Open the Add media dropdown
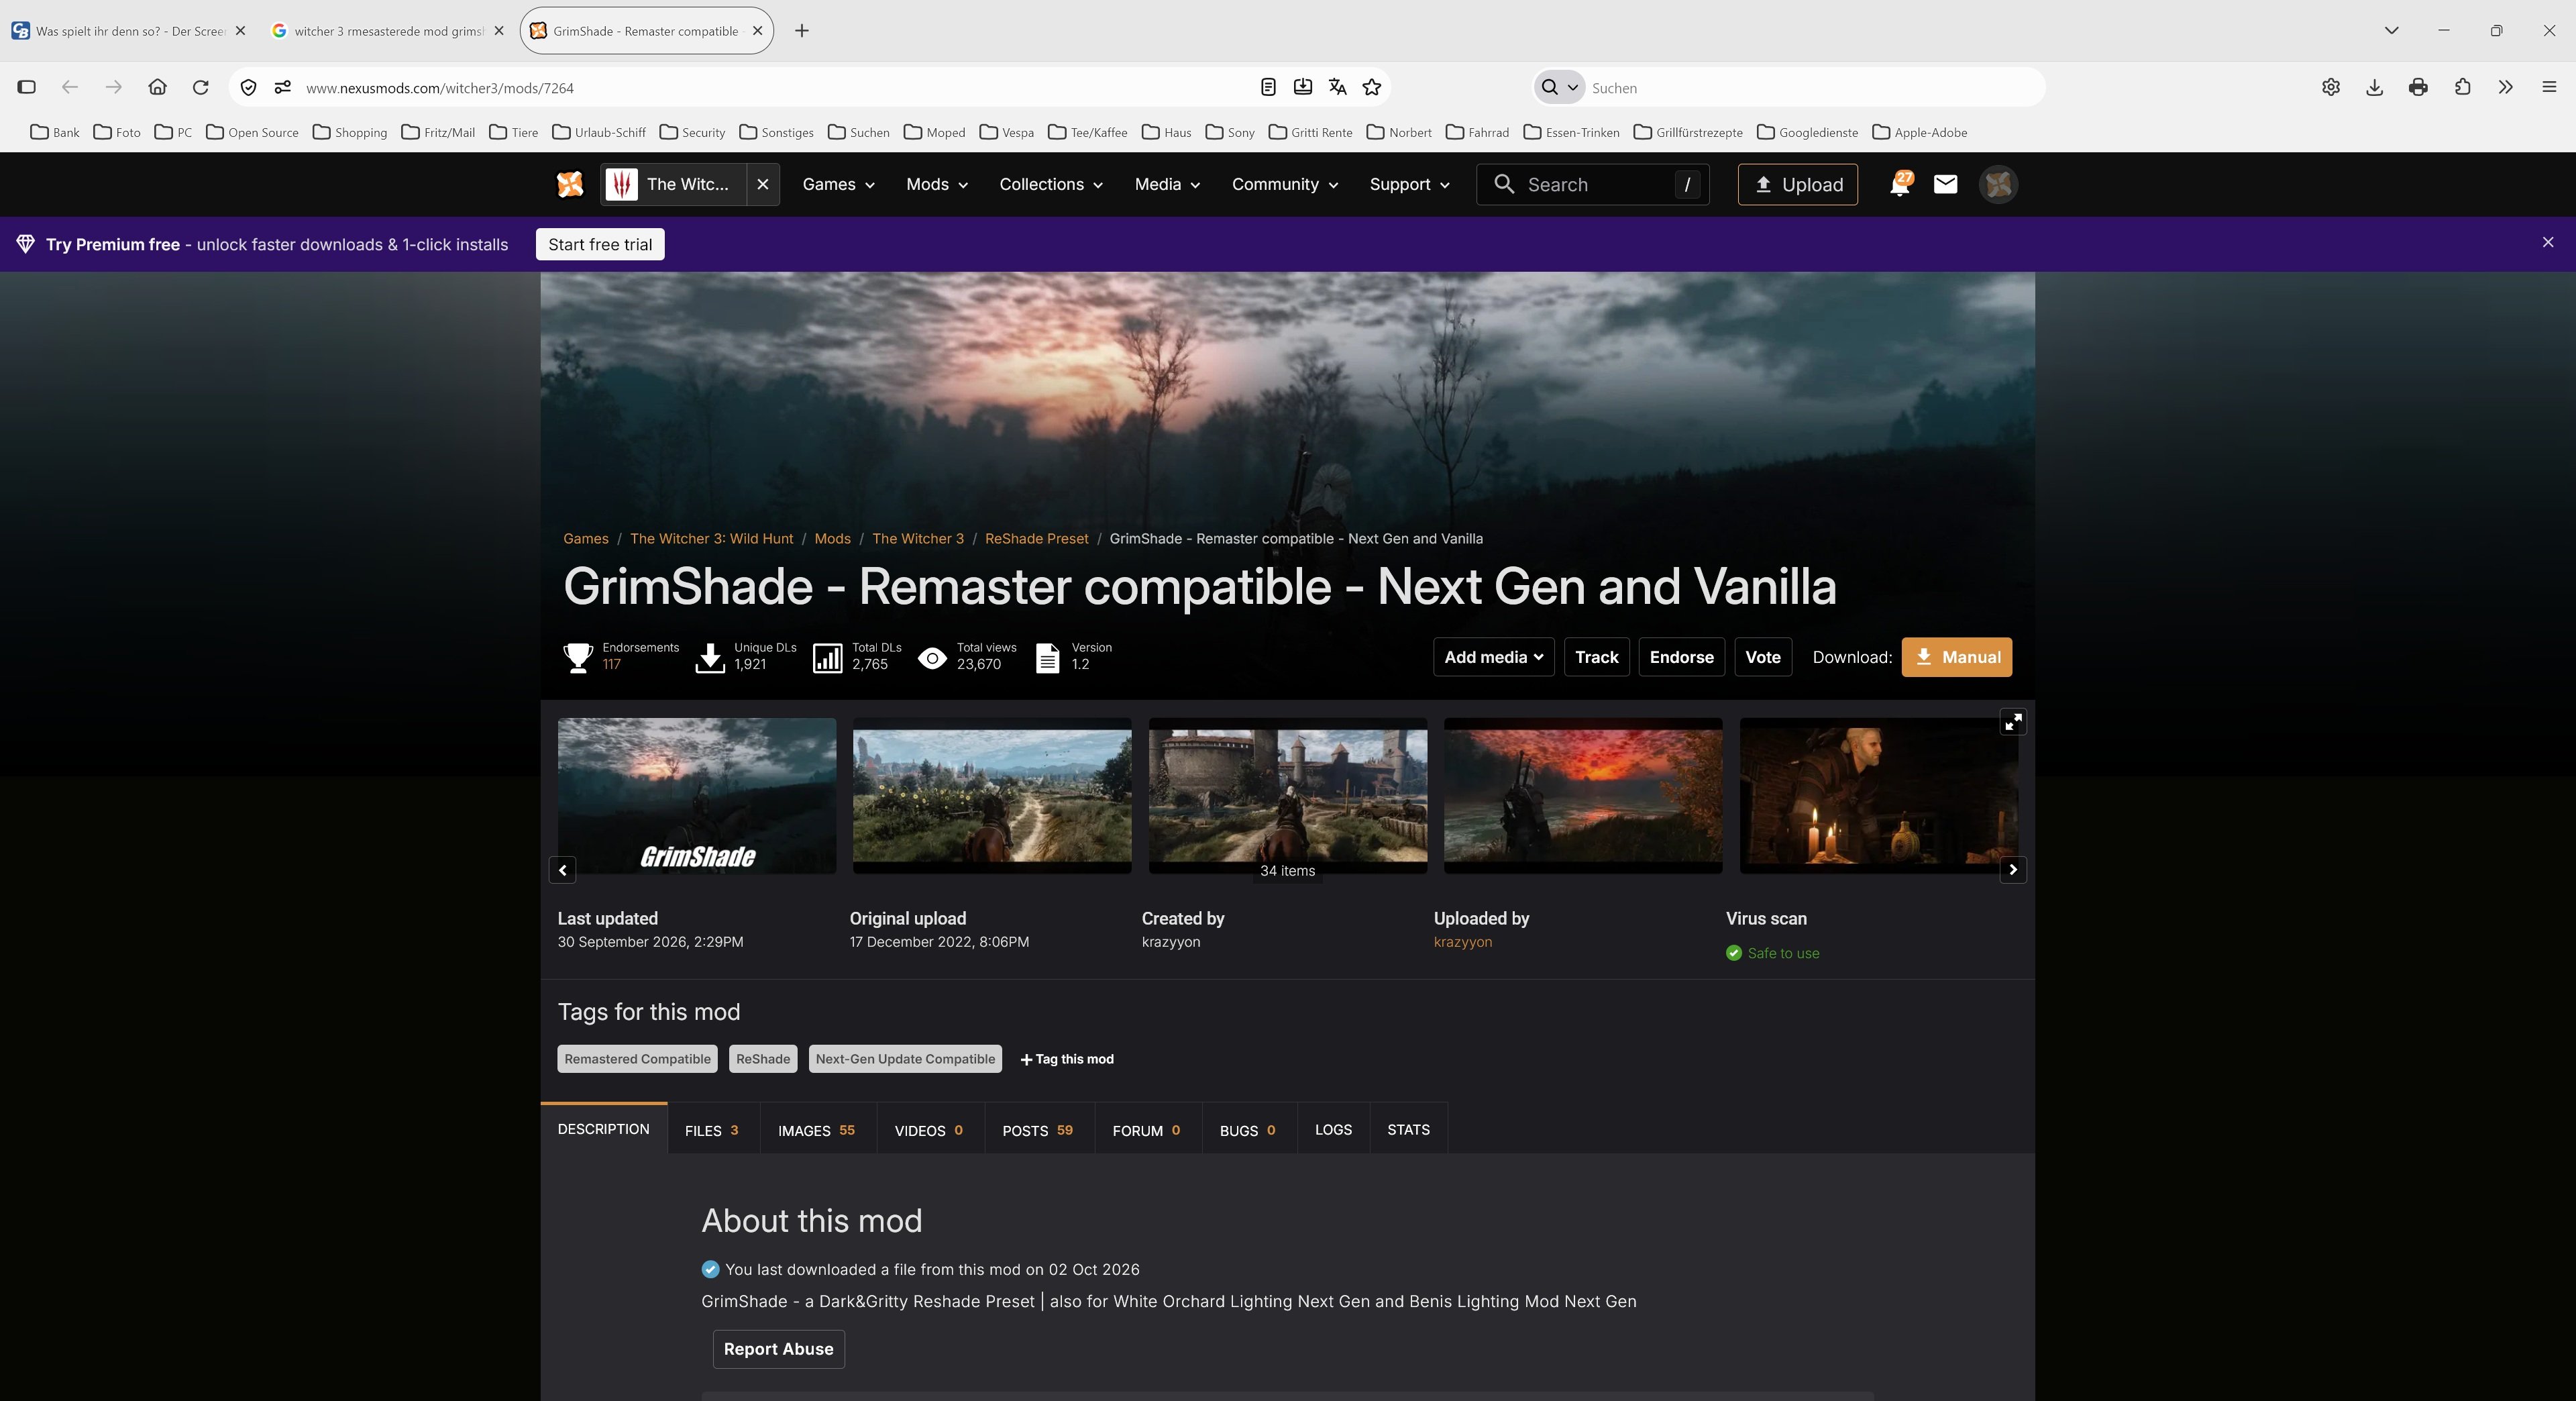Image resolution: width=2576 pixels, height=1401 pixels. pos(1493,657)
